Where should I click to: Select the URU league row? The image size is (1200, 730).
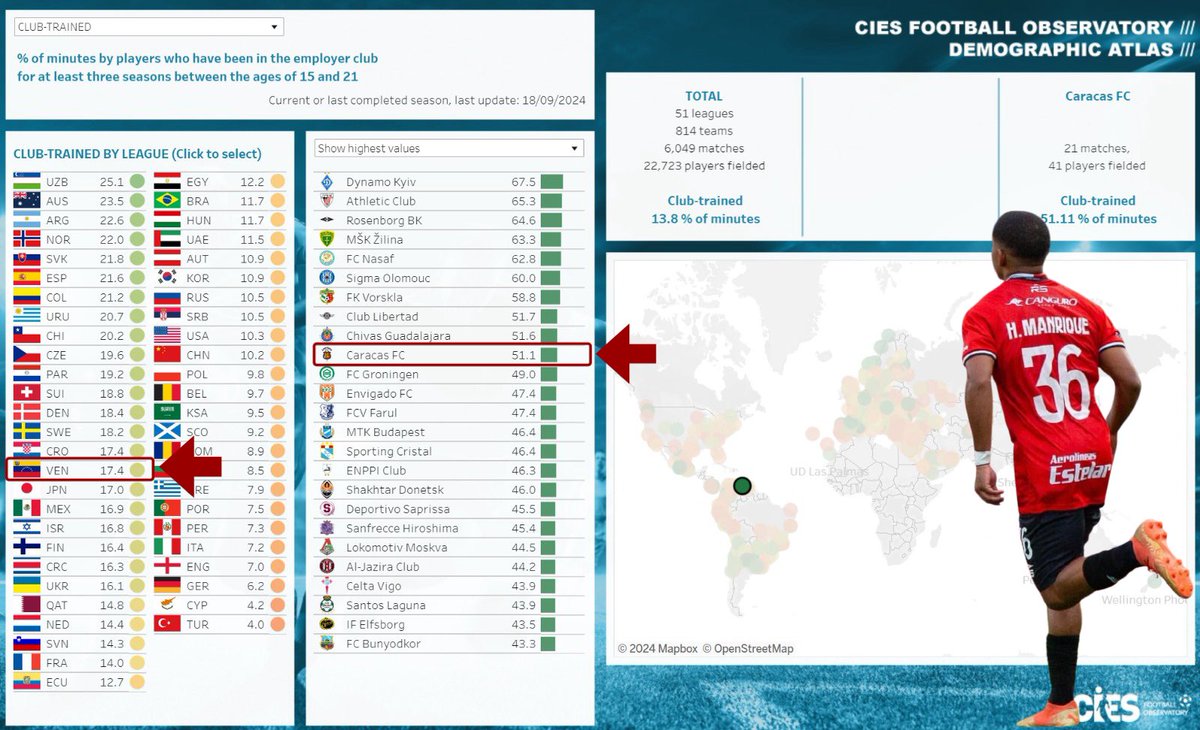tap(80, 317)
